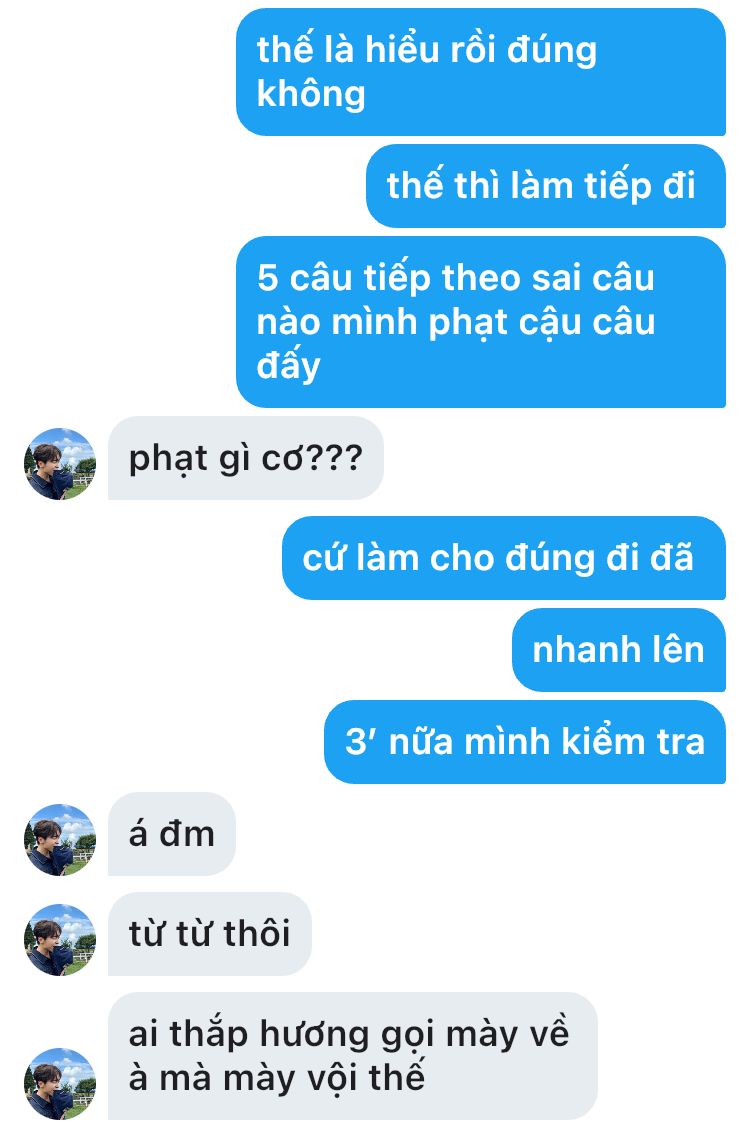Click the line 'nào mình phạt cậu câu'
This screenshot has width=750, height=1131.
(456, 322)
